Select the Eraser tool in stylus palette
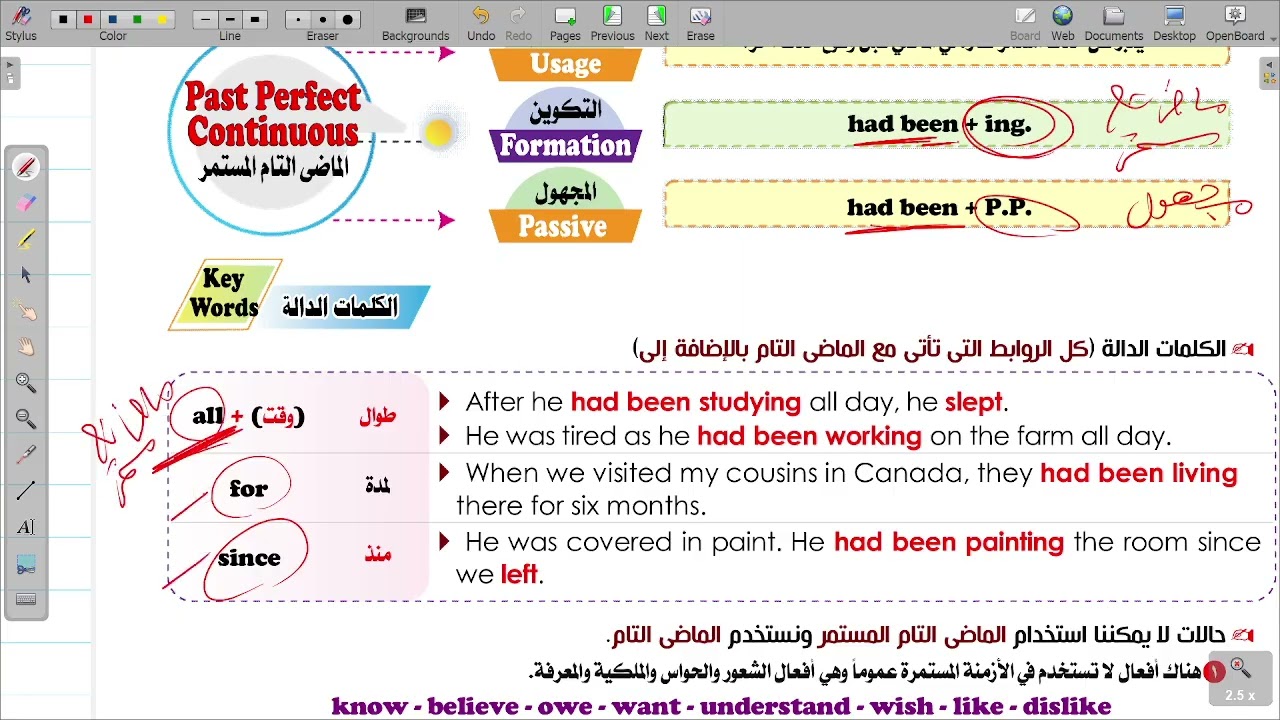1280x720 pixels. (x=26, y=203)
